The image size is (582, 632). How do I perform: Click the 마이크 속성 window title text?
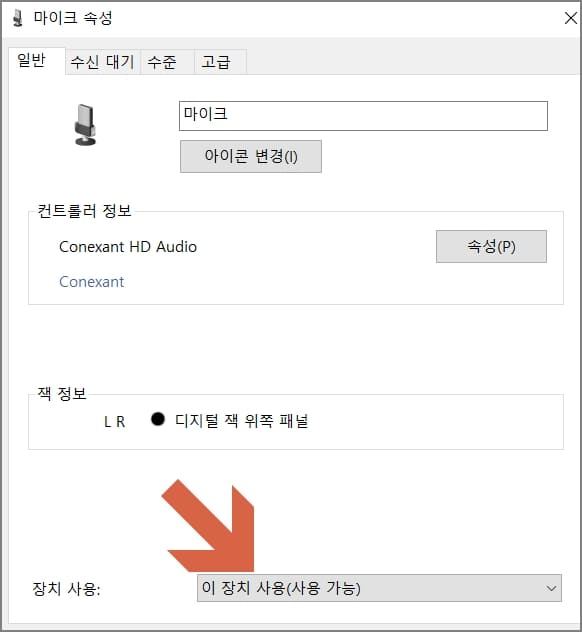click(73, 18)
